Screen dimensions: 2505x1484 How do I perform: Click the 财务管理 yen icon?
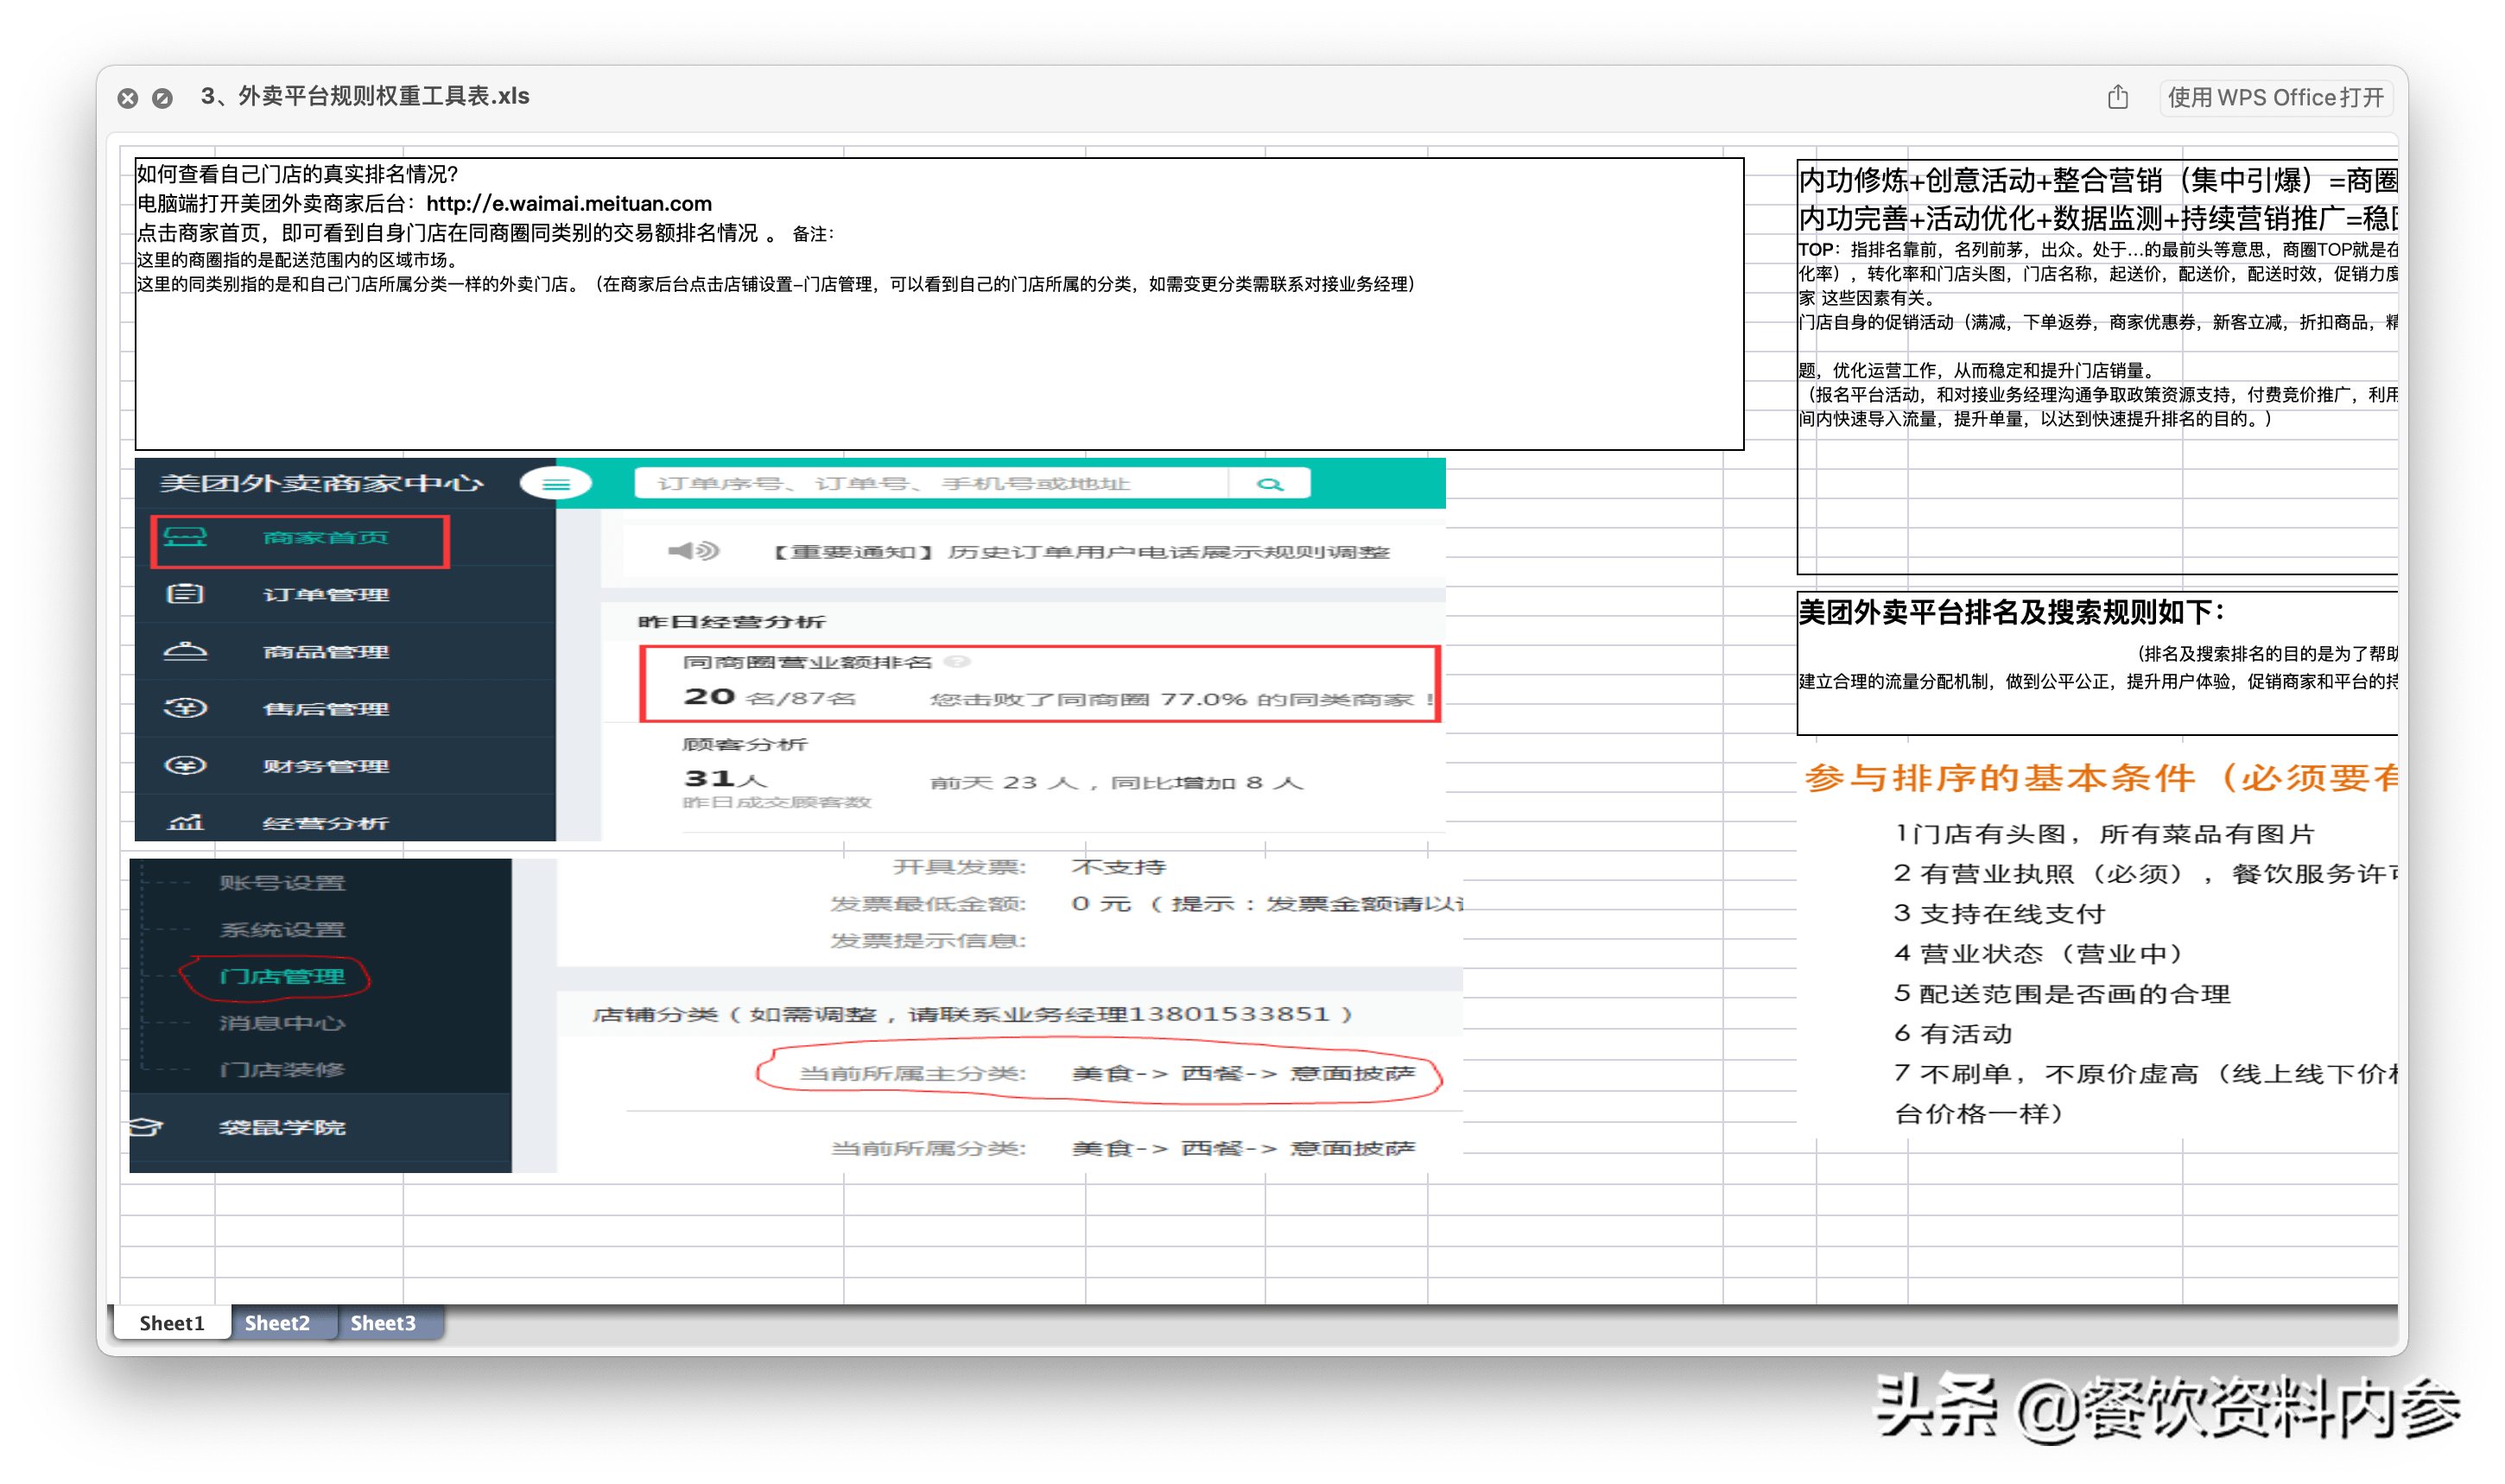[185, 766]
